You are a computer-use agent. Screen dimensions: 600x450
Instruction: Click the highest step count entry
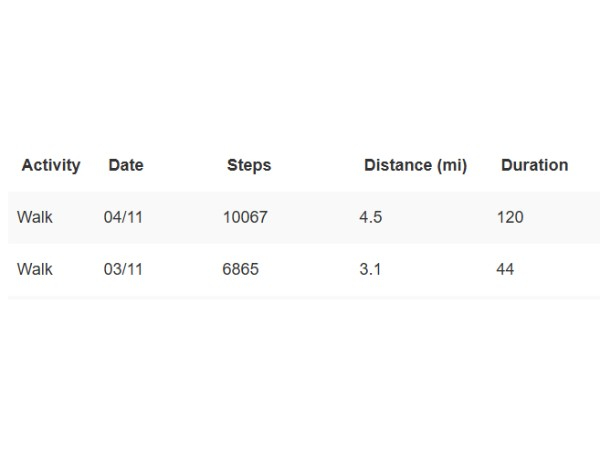coord(245,218)
